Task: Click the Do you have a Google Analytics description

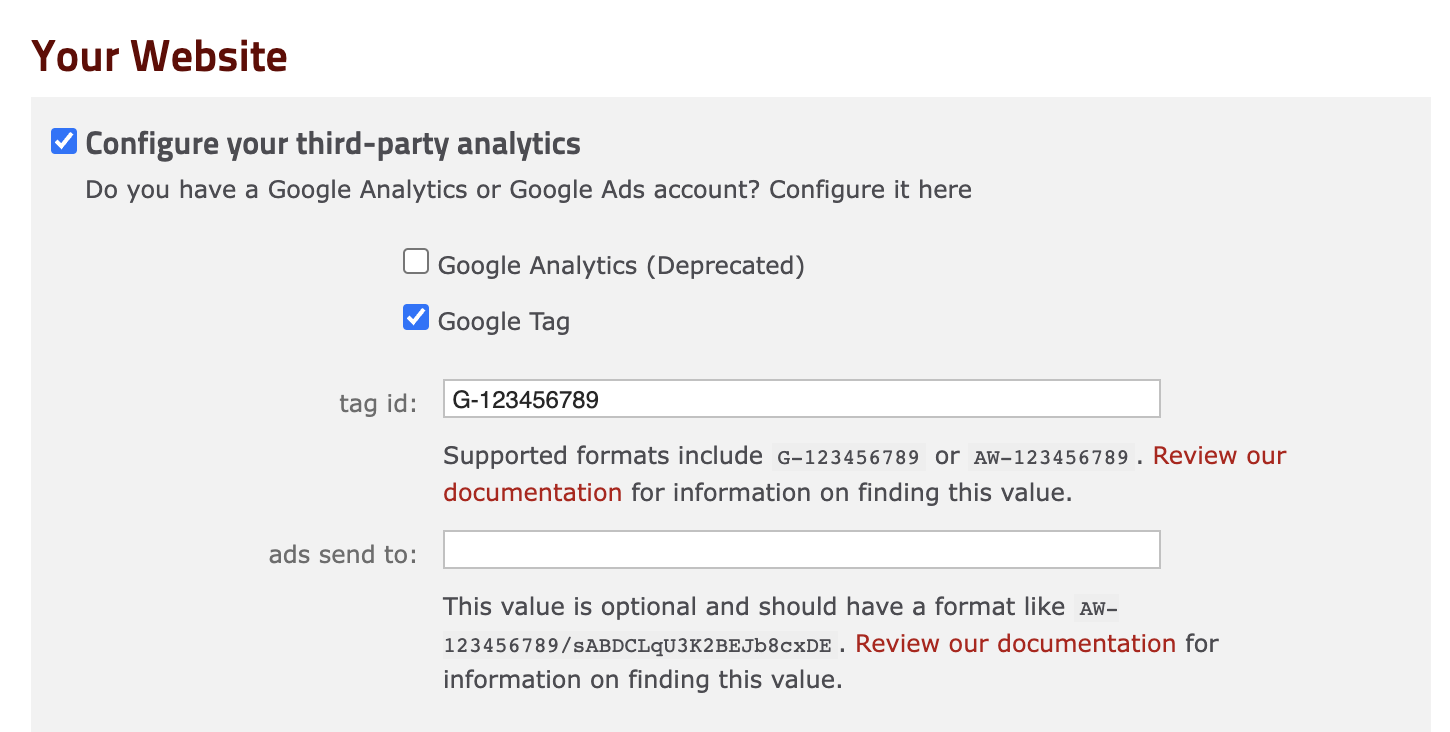Action: pos(528,189)
